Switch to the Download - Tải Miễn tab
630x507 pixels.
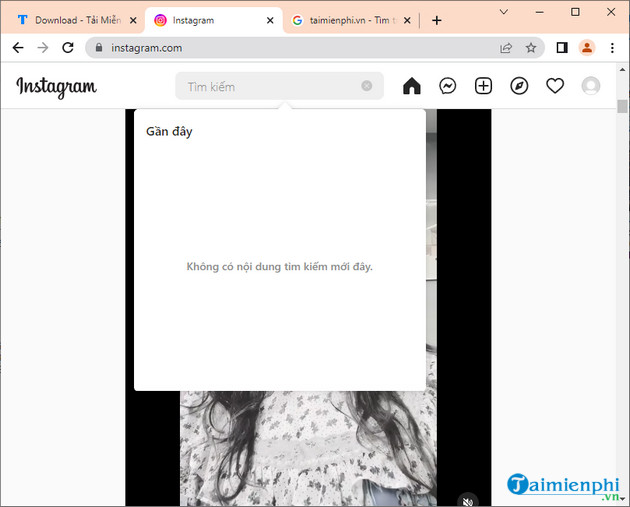point(70,20)
